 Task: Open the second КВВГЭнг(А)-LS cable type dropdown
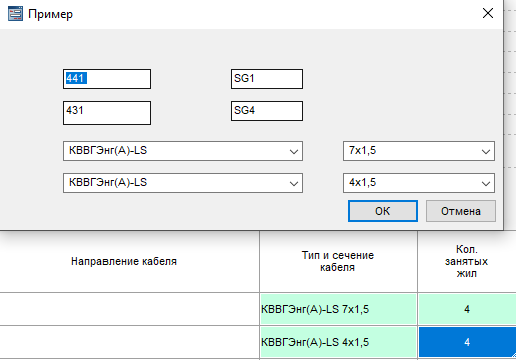click(183, 183)
